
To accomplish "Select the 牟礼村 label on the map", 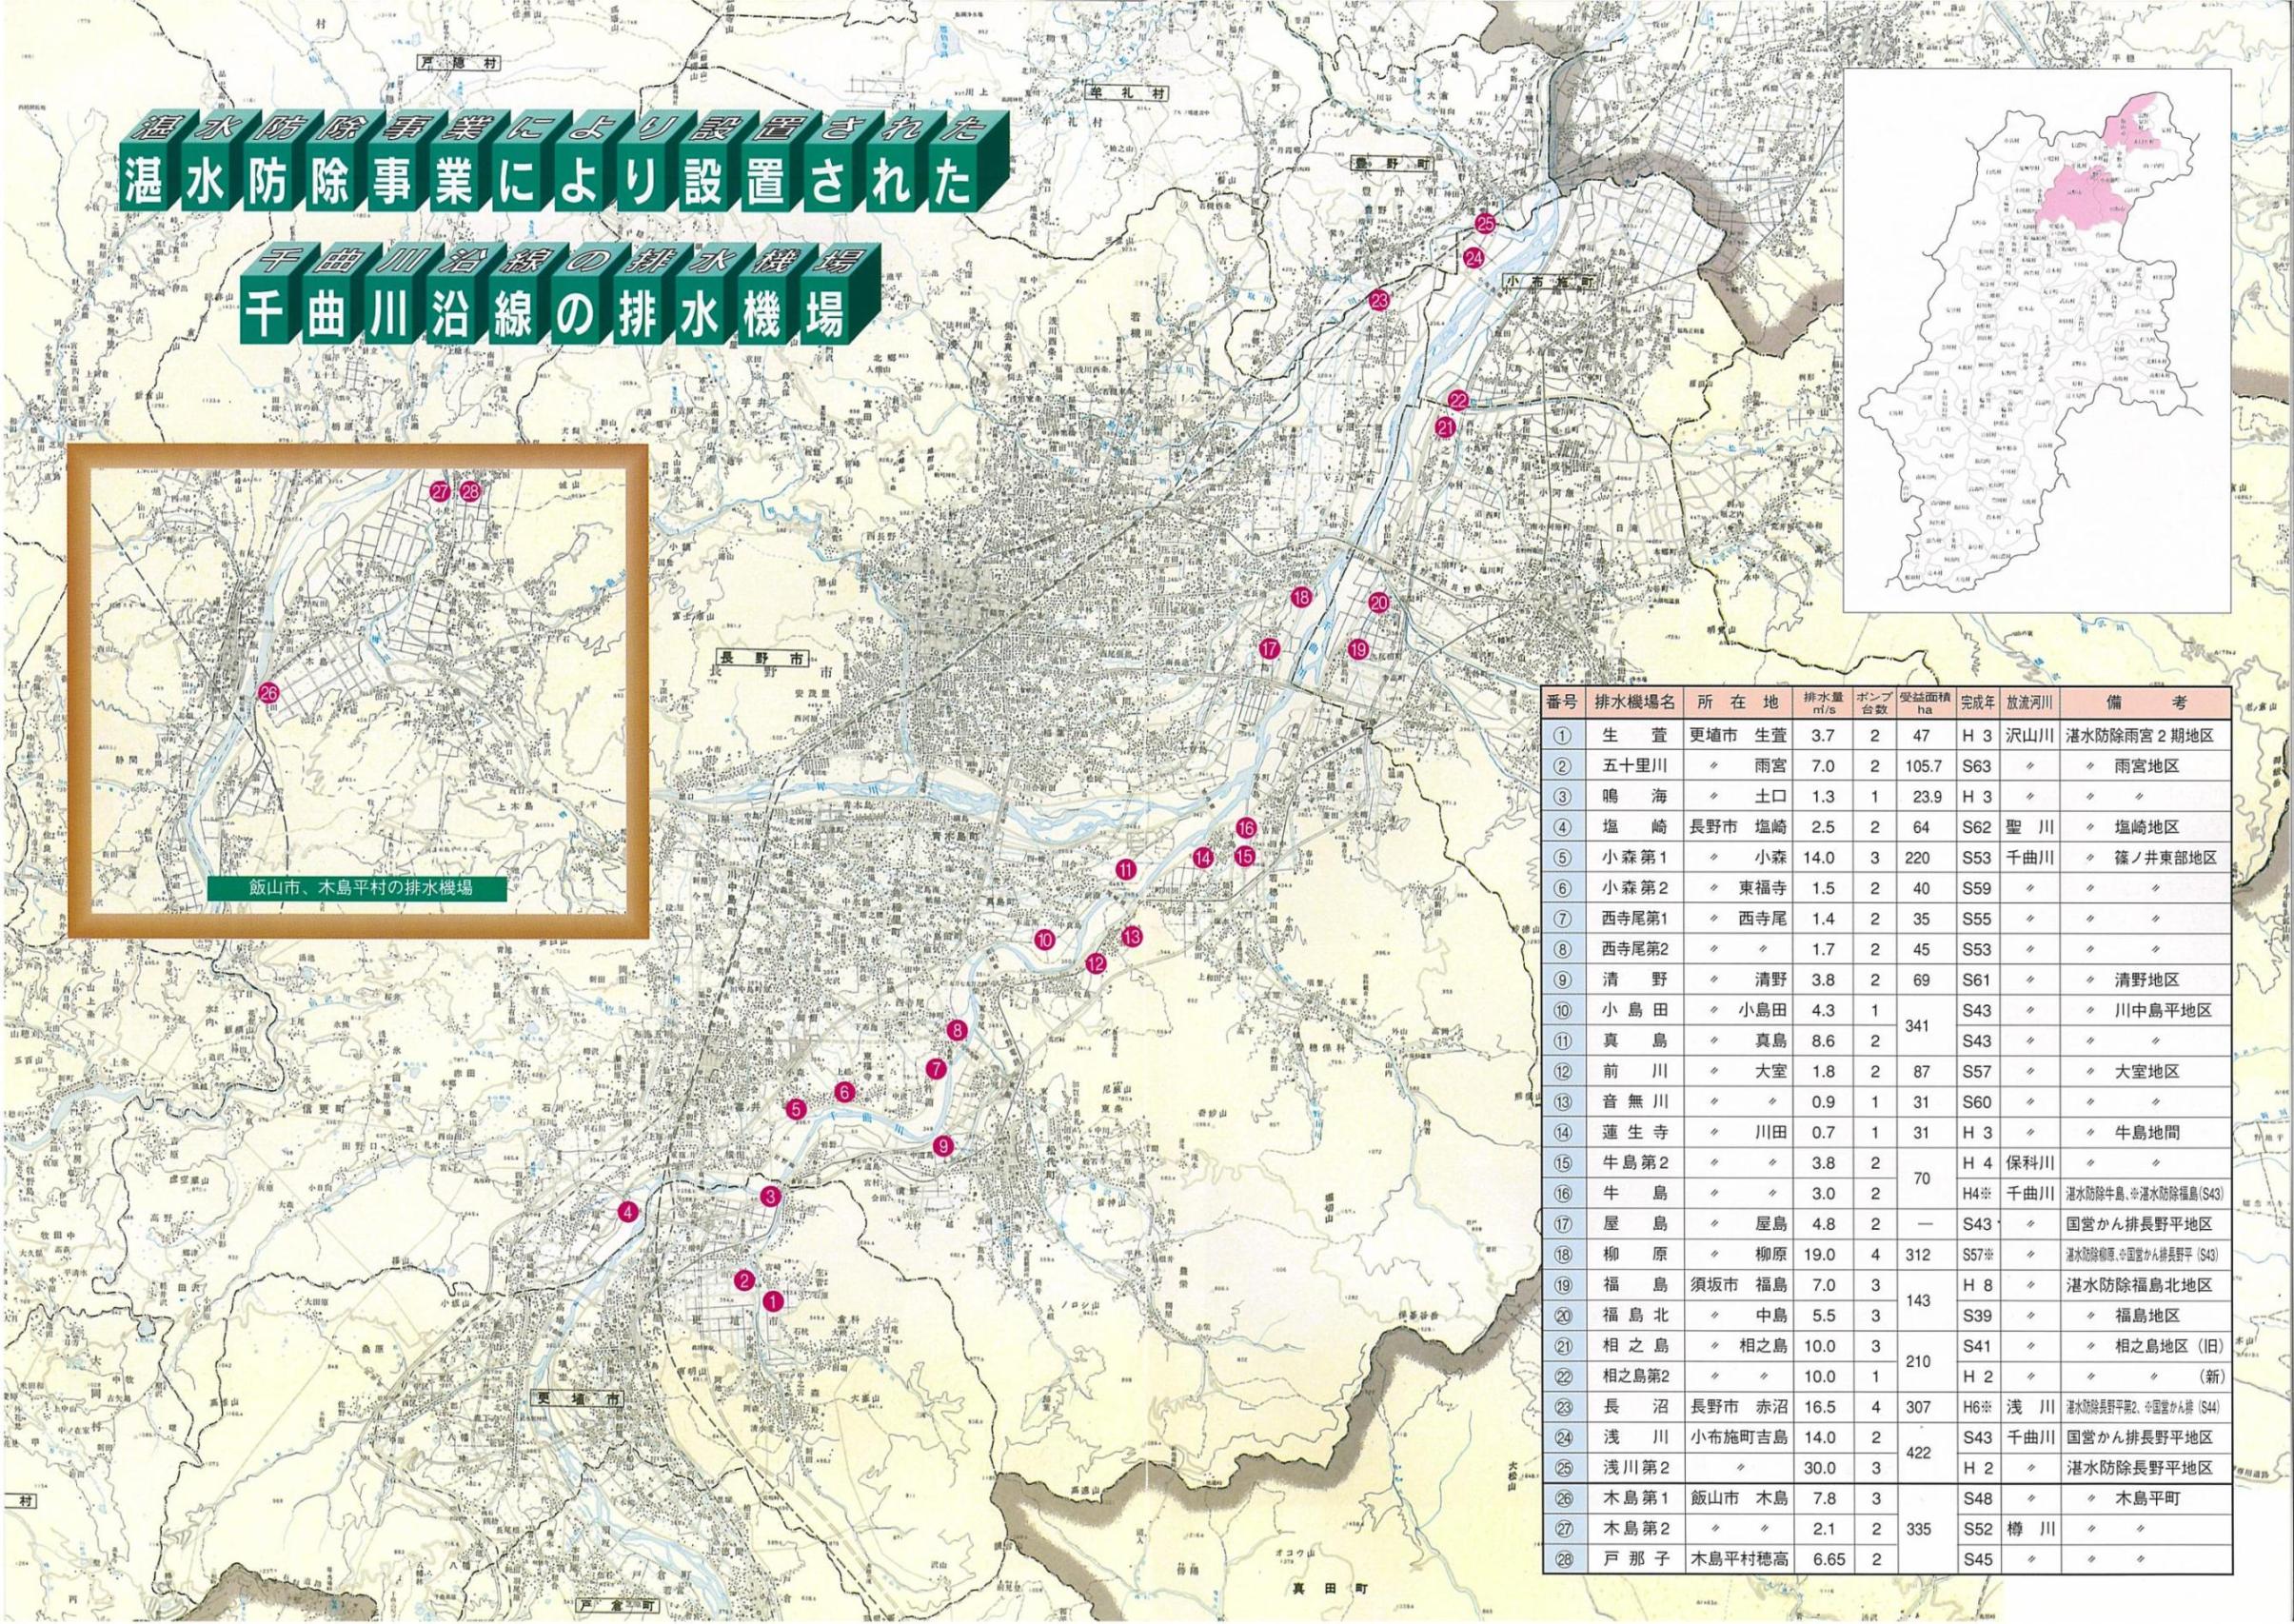I will click(x=1127, y=92).
